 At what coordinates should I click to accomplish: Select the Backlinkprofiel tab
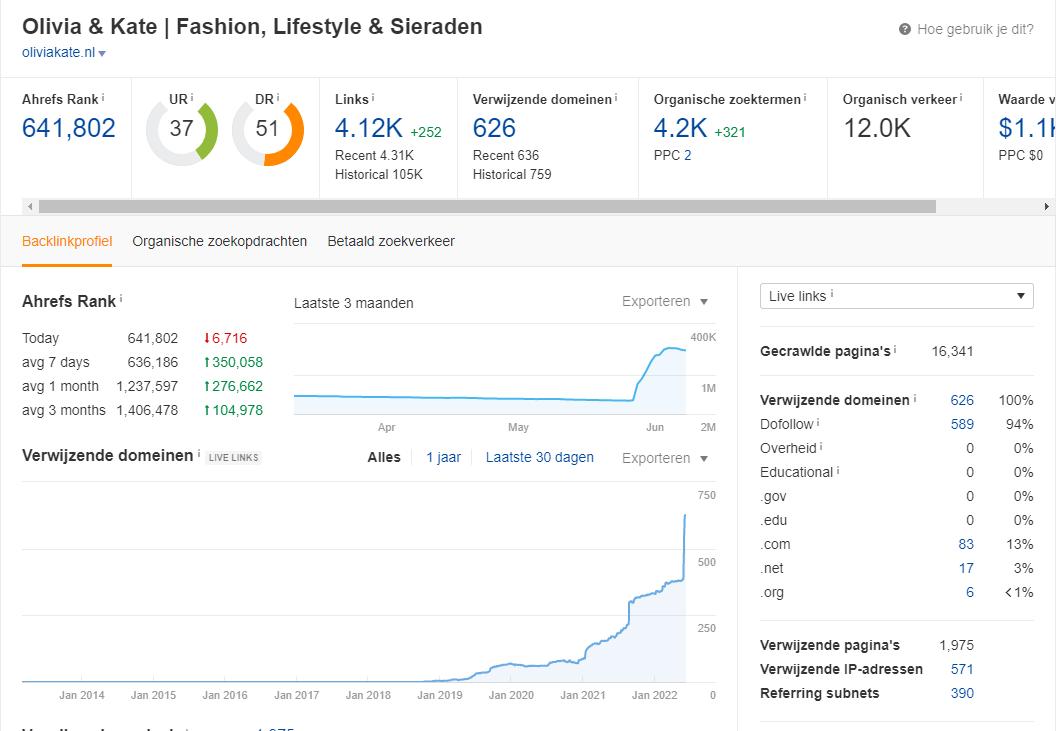(x=66, y=241)
